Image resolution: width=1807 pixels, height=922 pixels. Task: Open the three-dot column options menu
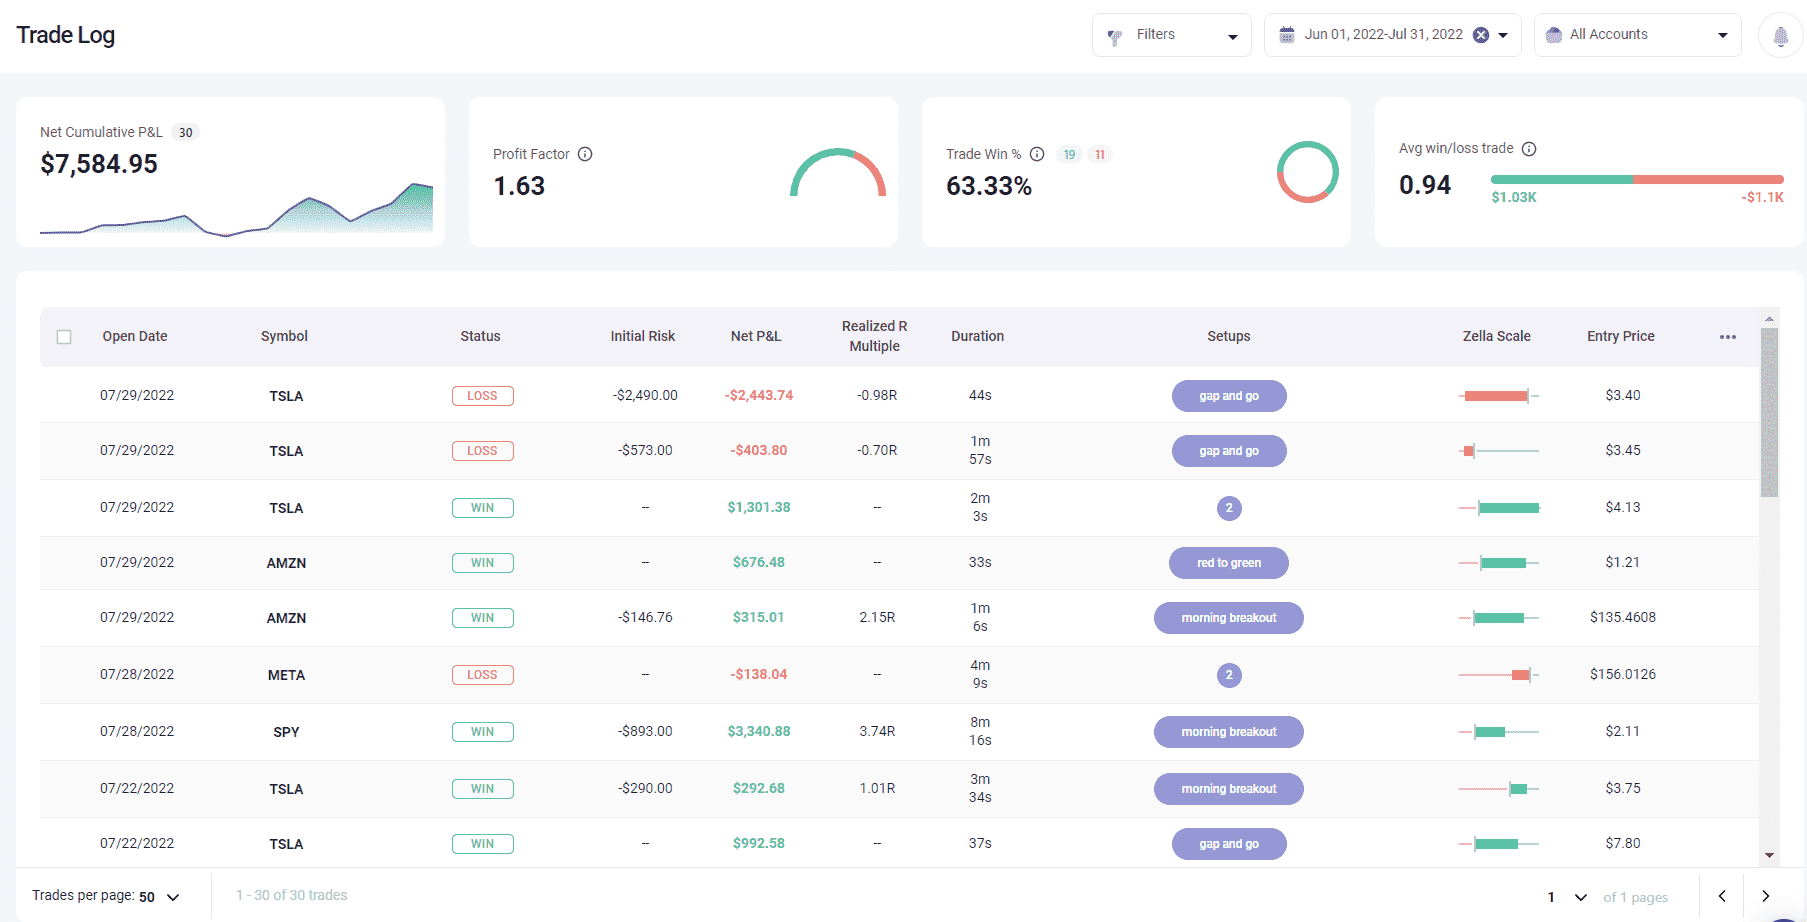(1727, 337)
